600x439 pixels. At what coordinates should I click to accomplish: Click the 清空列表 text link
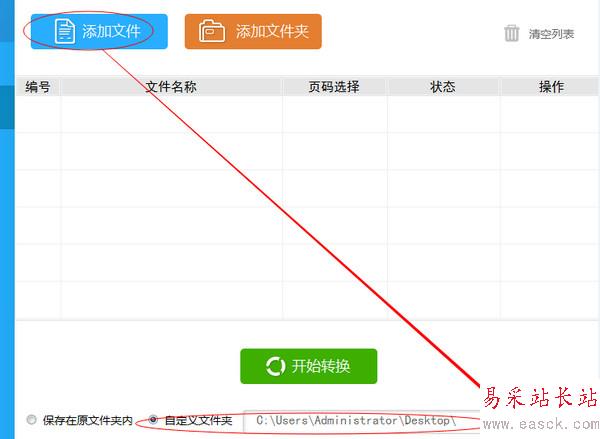pos(551,34)
